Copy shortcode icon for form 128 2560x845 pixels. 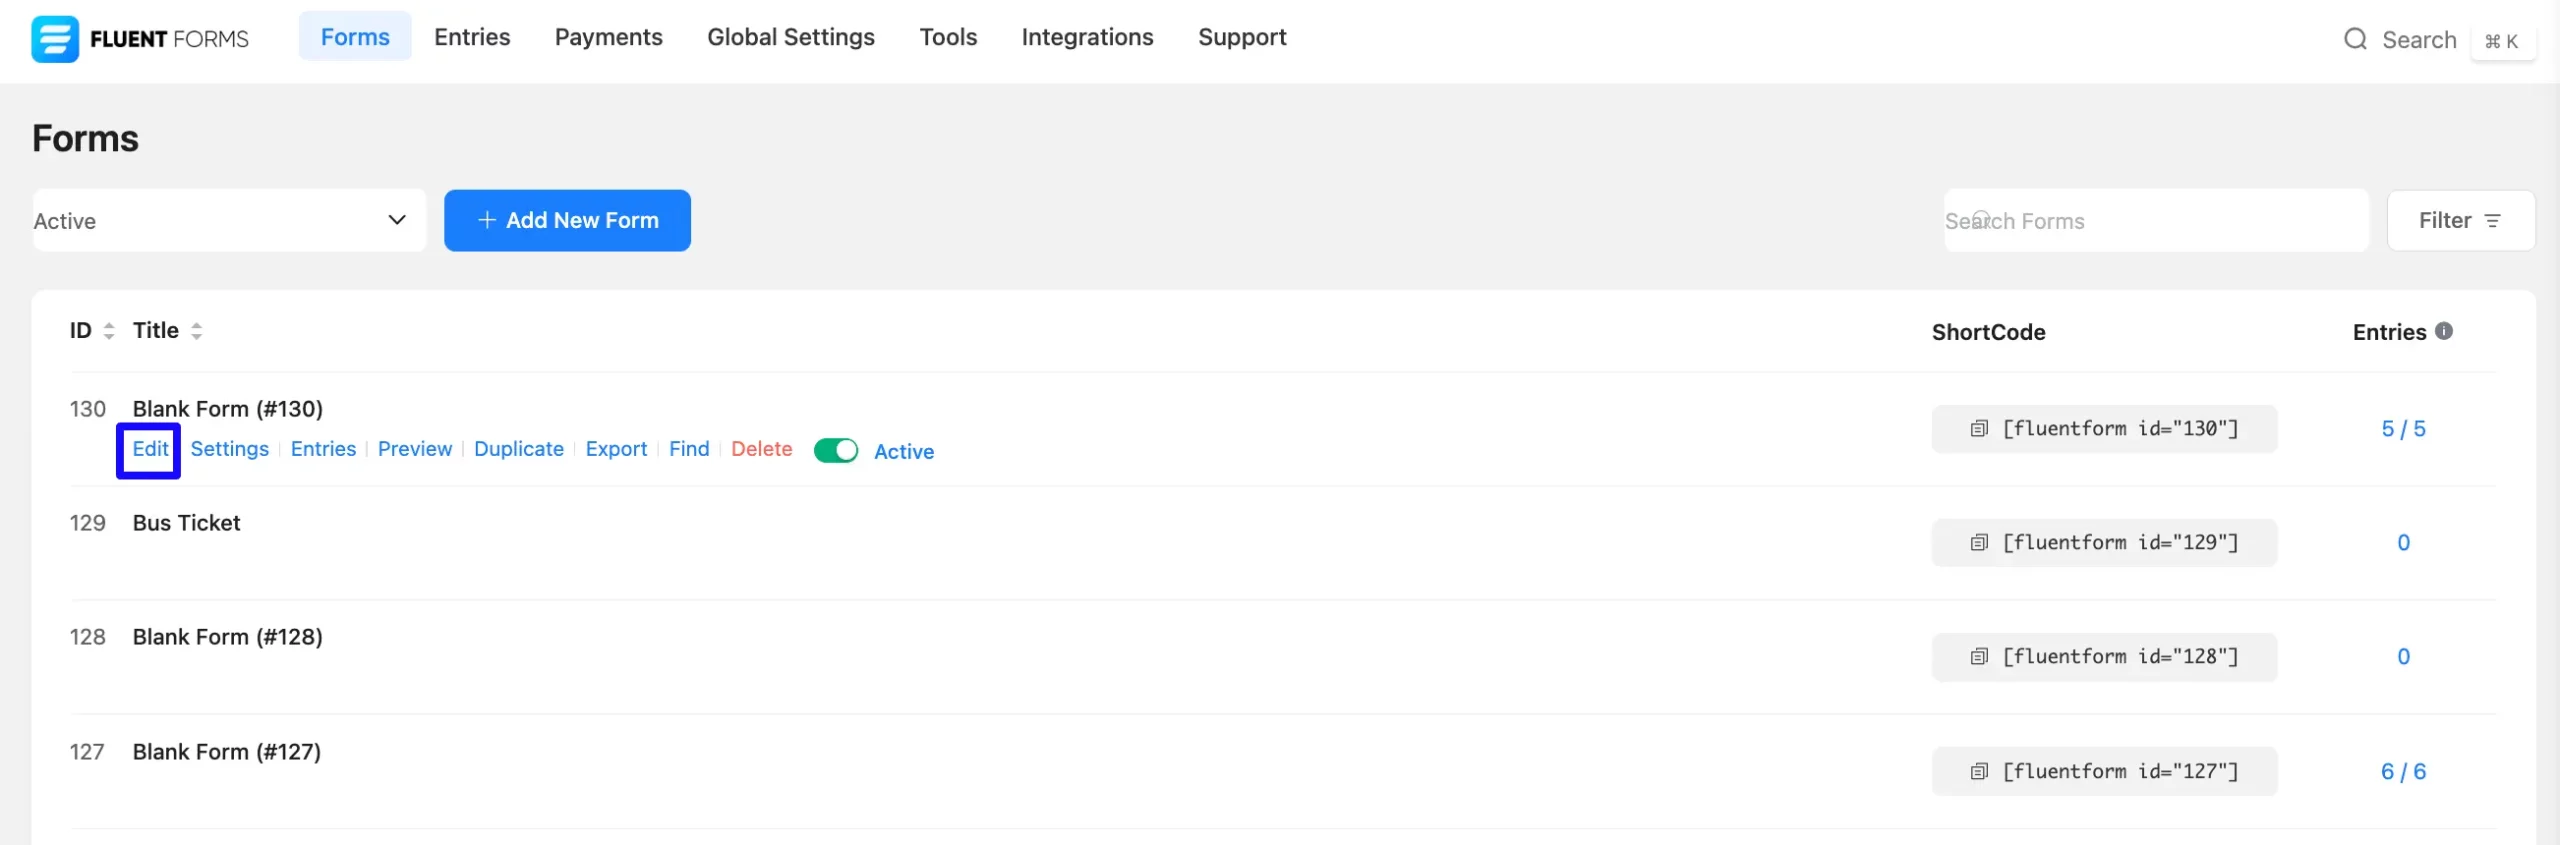pyautogui.click(x=1979, y=657)
